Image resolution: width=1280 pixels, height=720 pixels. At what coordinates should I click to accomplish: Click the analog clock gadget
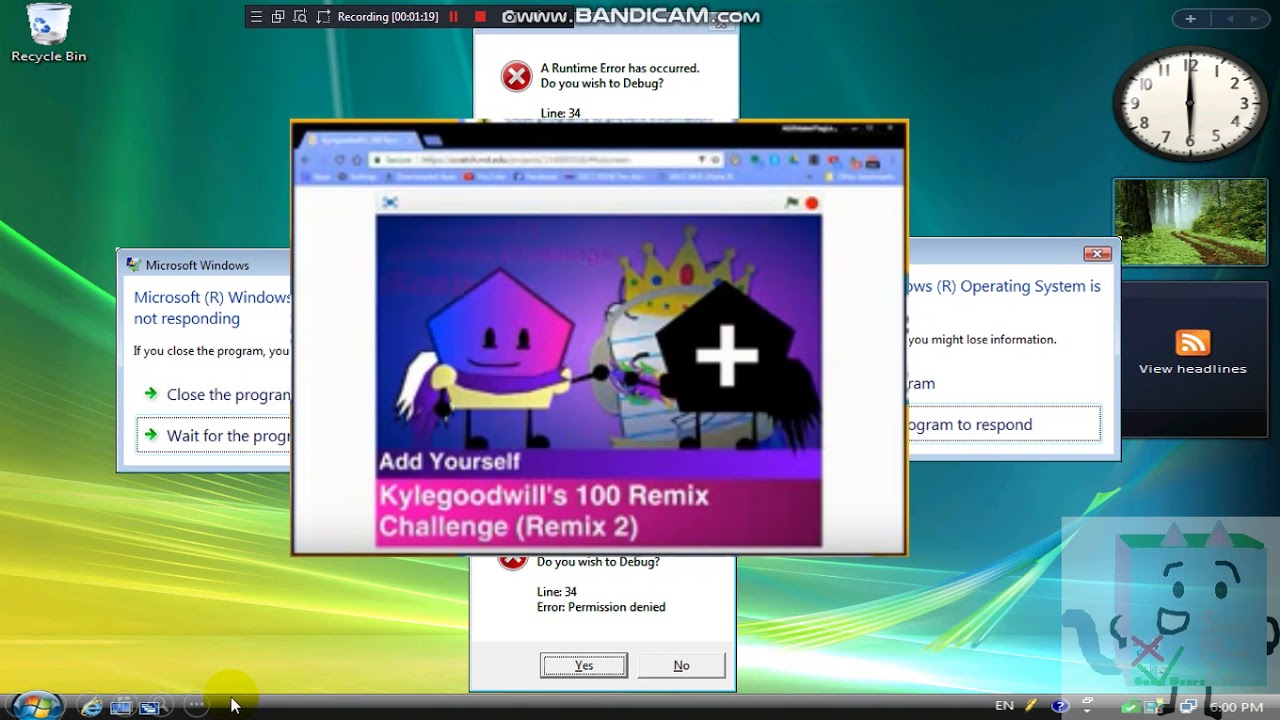1190,103
